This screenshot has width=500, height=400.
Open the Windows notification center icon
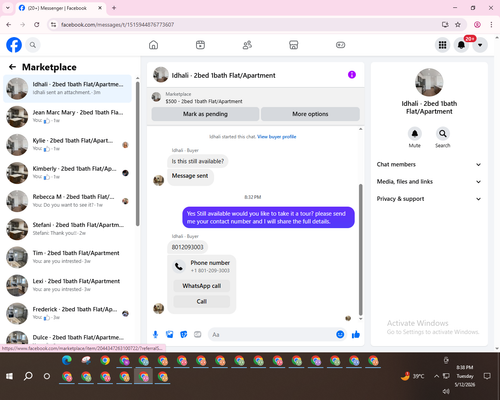(487, 376)
